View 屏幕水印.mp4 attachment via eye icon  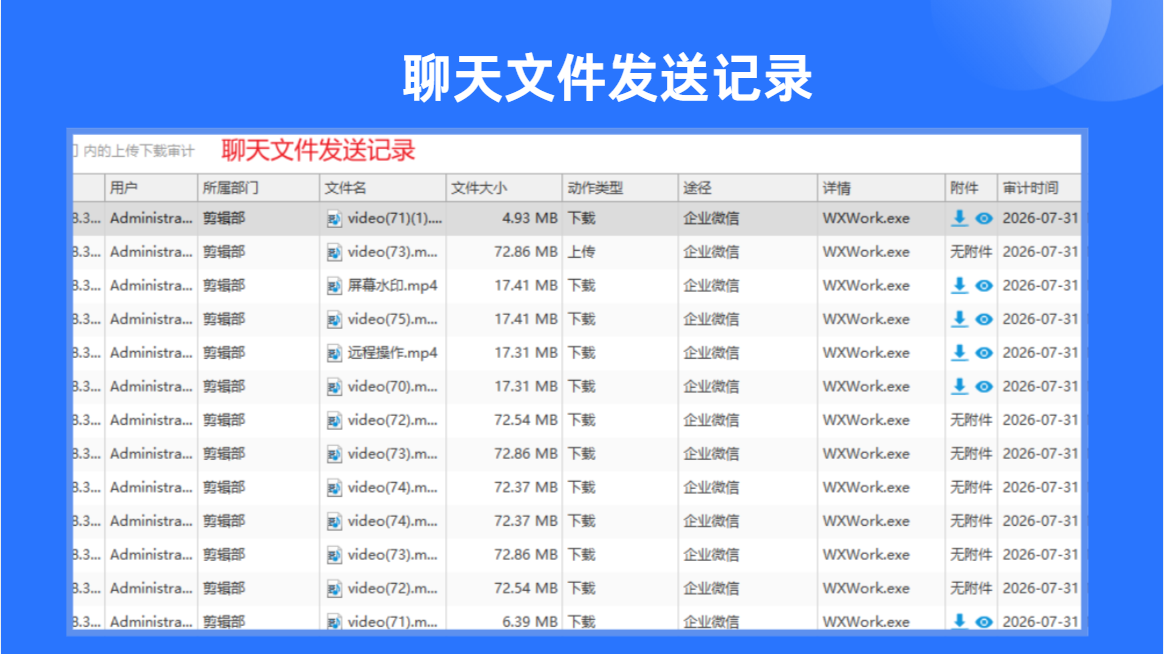(x=984, y=286)
